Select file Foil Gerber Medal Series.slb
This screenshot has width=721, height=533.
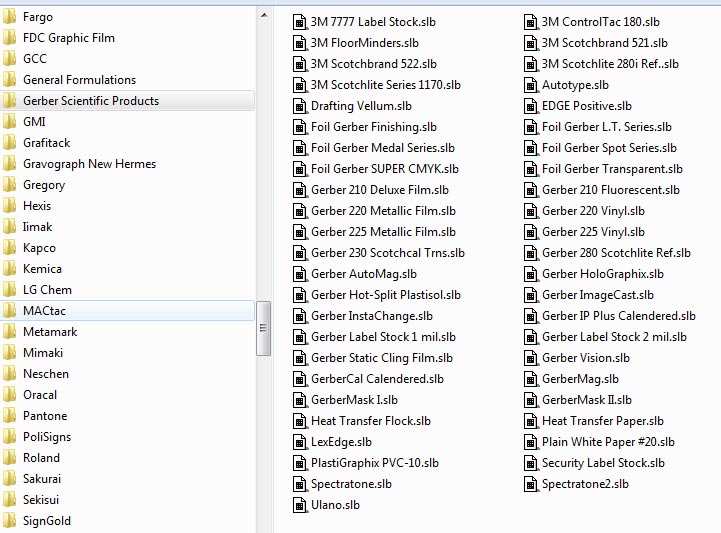coord(383,148)
